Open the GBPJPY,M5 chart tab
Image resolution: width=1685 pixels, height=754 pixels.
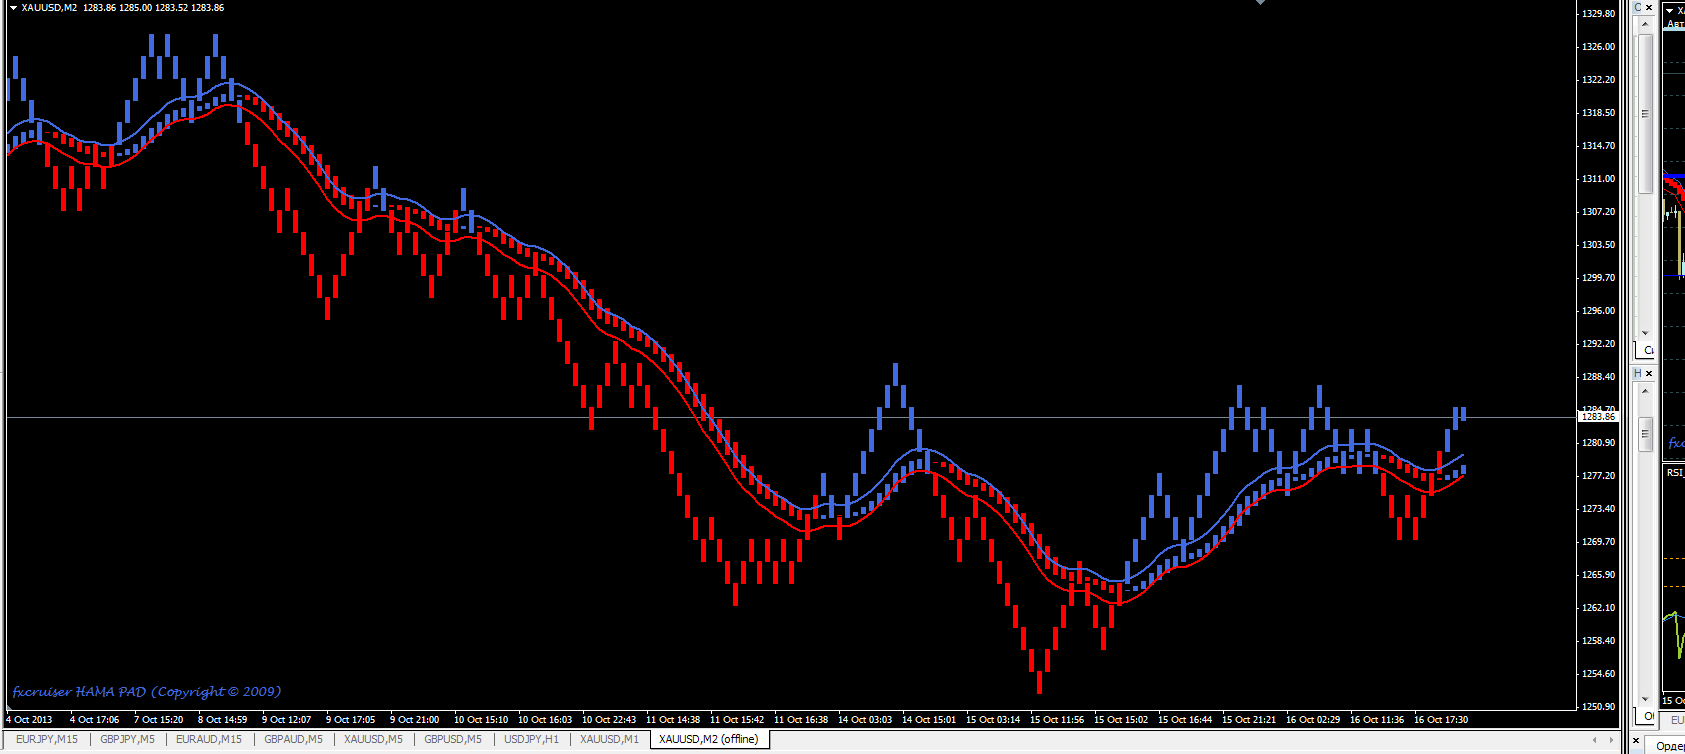coord(127,739)
